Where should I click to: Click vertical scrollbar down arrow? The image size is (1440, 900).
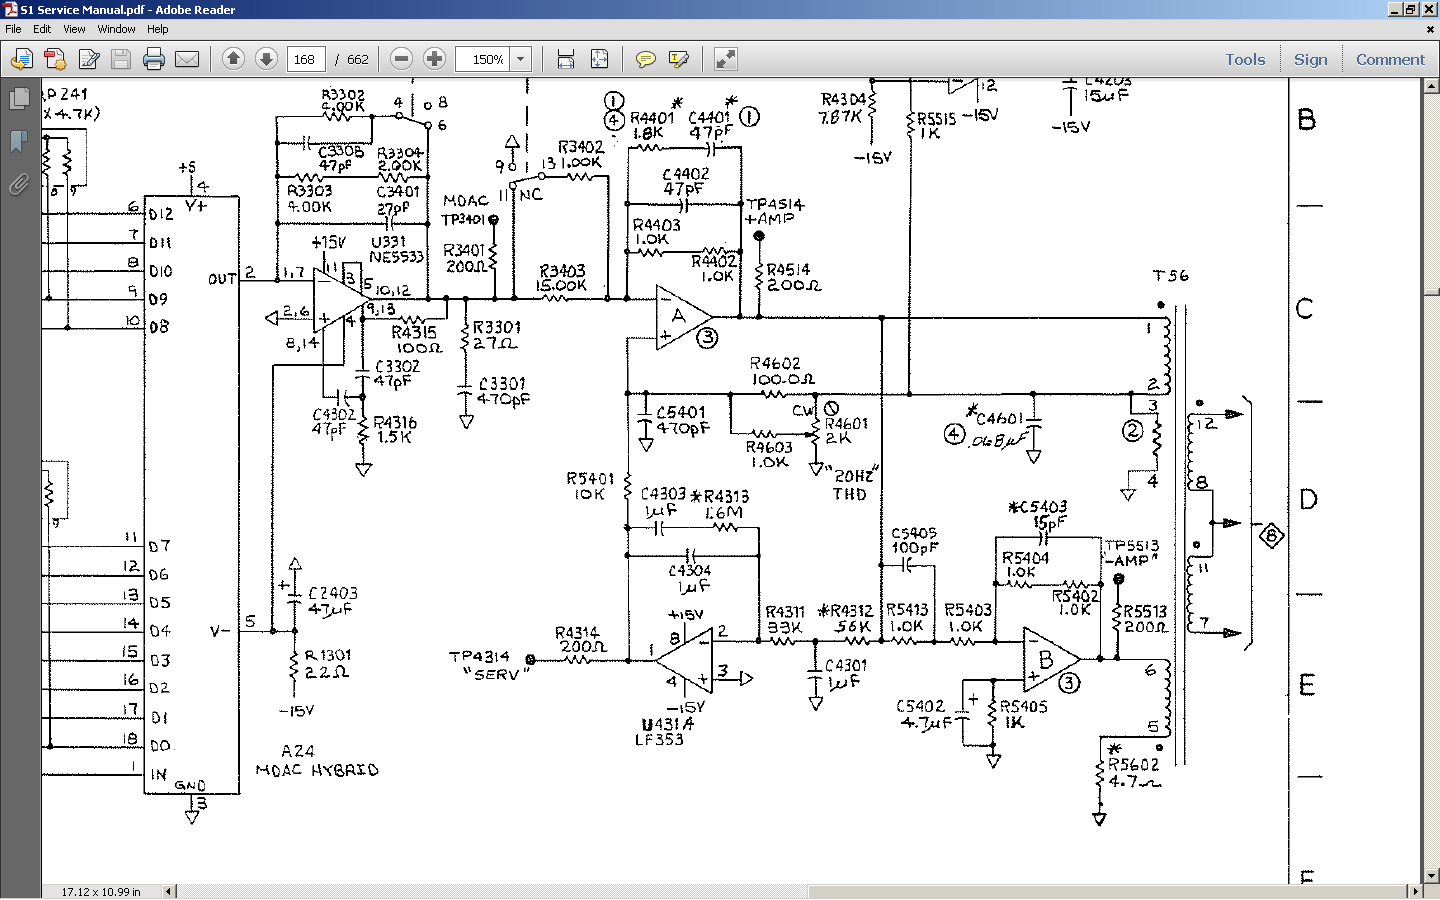pyautogui.click(x=1430, y=876)
